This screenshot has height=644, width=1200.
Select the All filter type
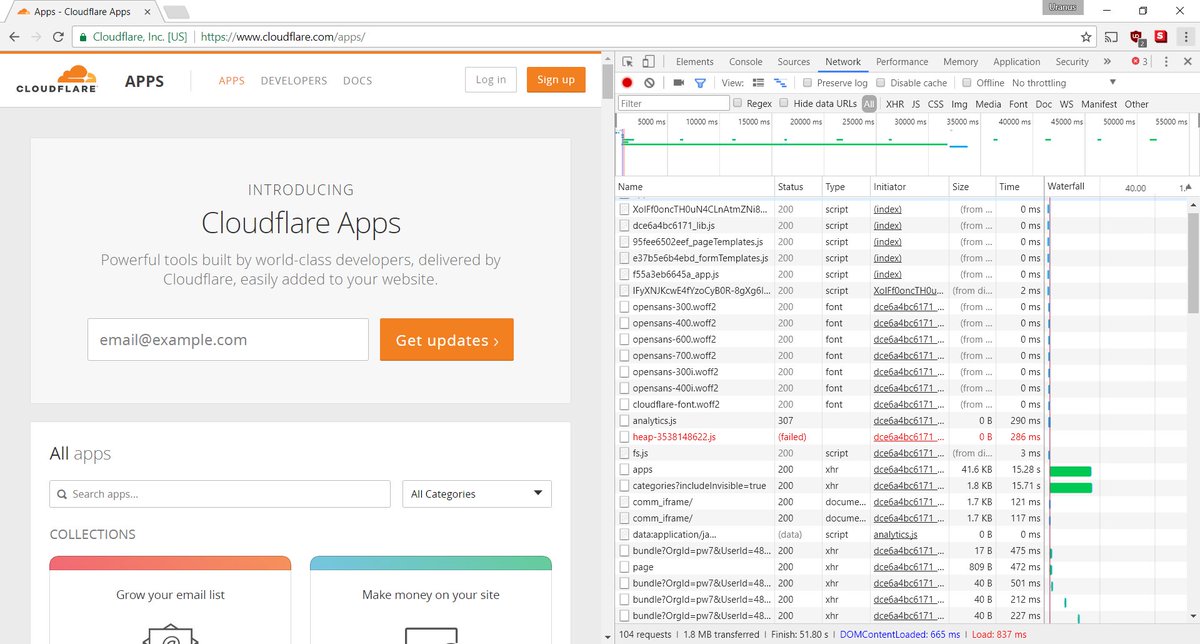click(x=869, y=104)
